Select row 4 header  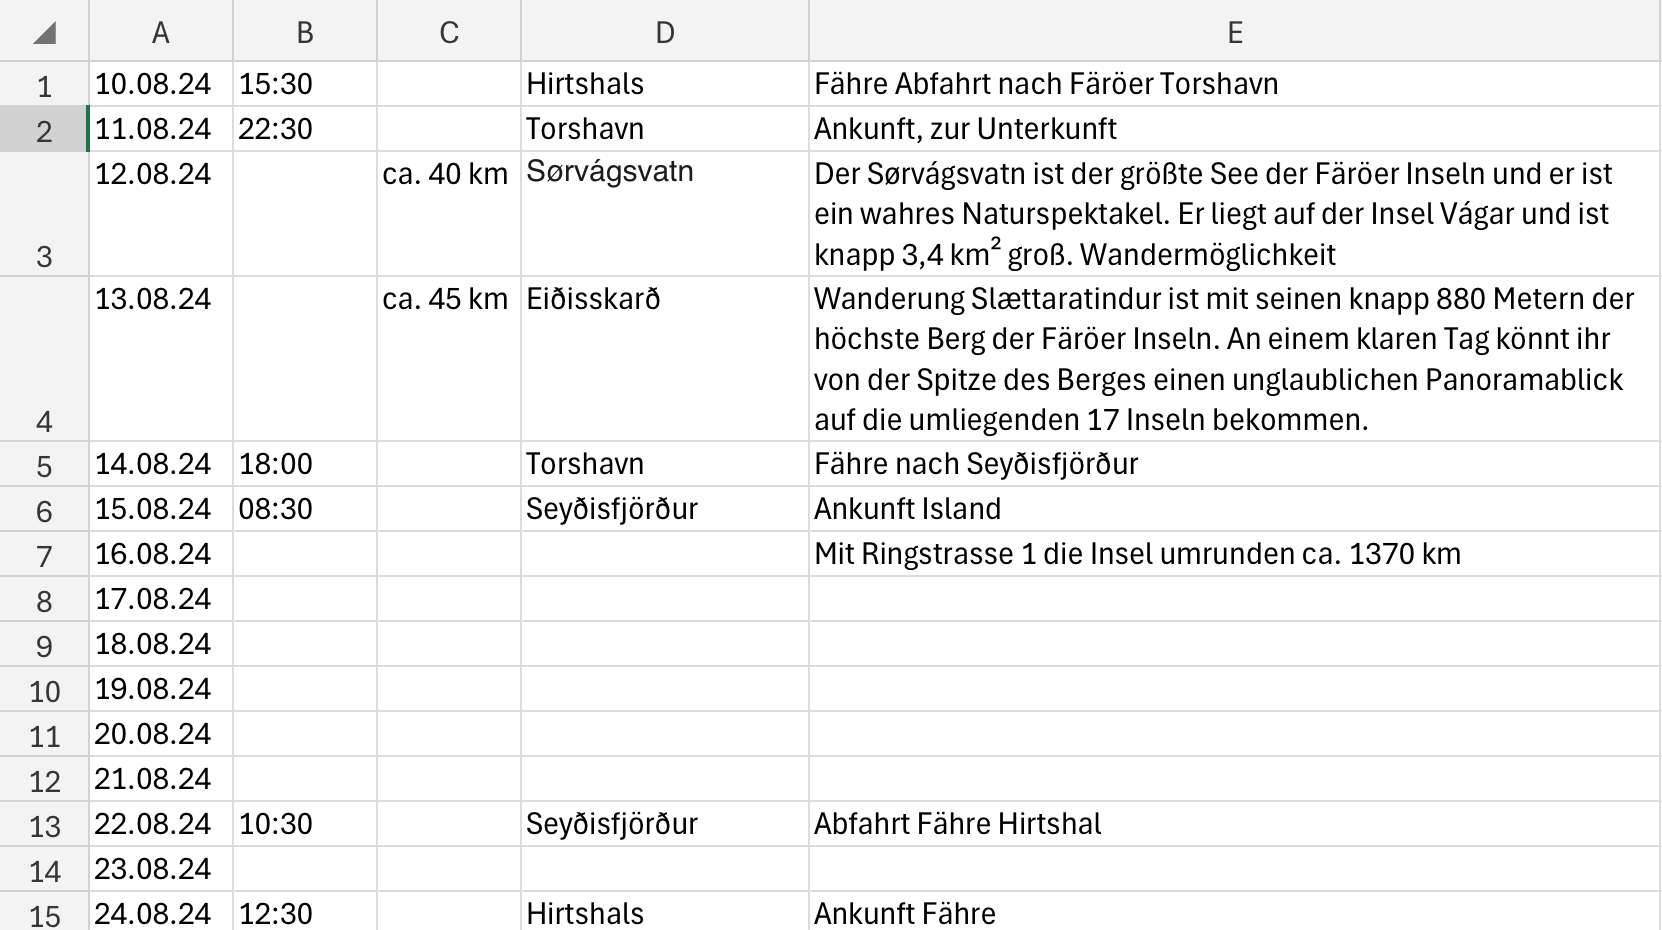coord(44,359)
